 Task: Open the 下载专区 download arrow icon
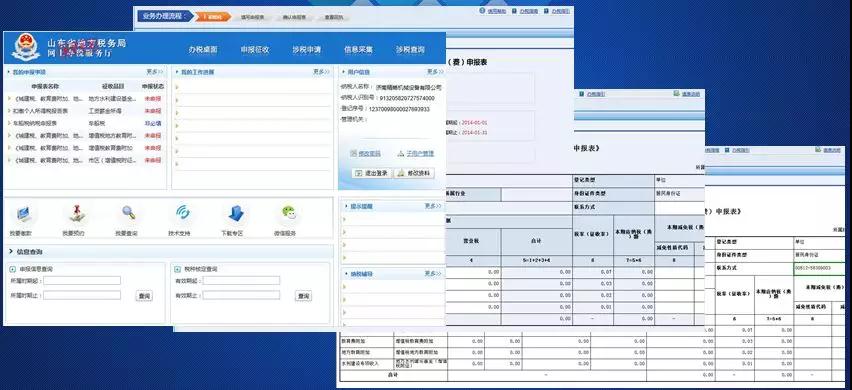[235, 213]
